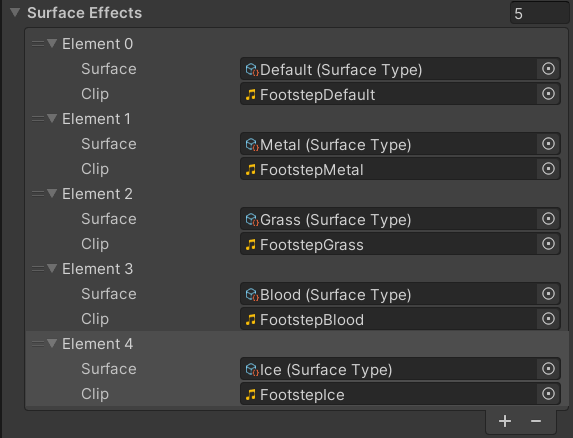Collapse Element 0 foldout triangle
Image resolution: width=573 pixels, height=438 pixels.
coord(52,43)
